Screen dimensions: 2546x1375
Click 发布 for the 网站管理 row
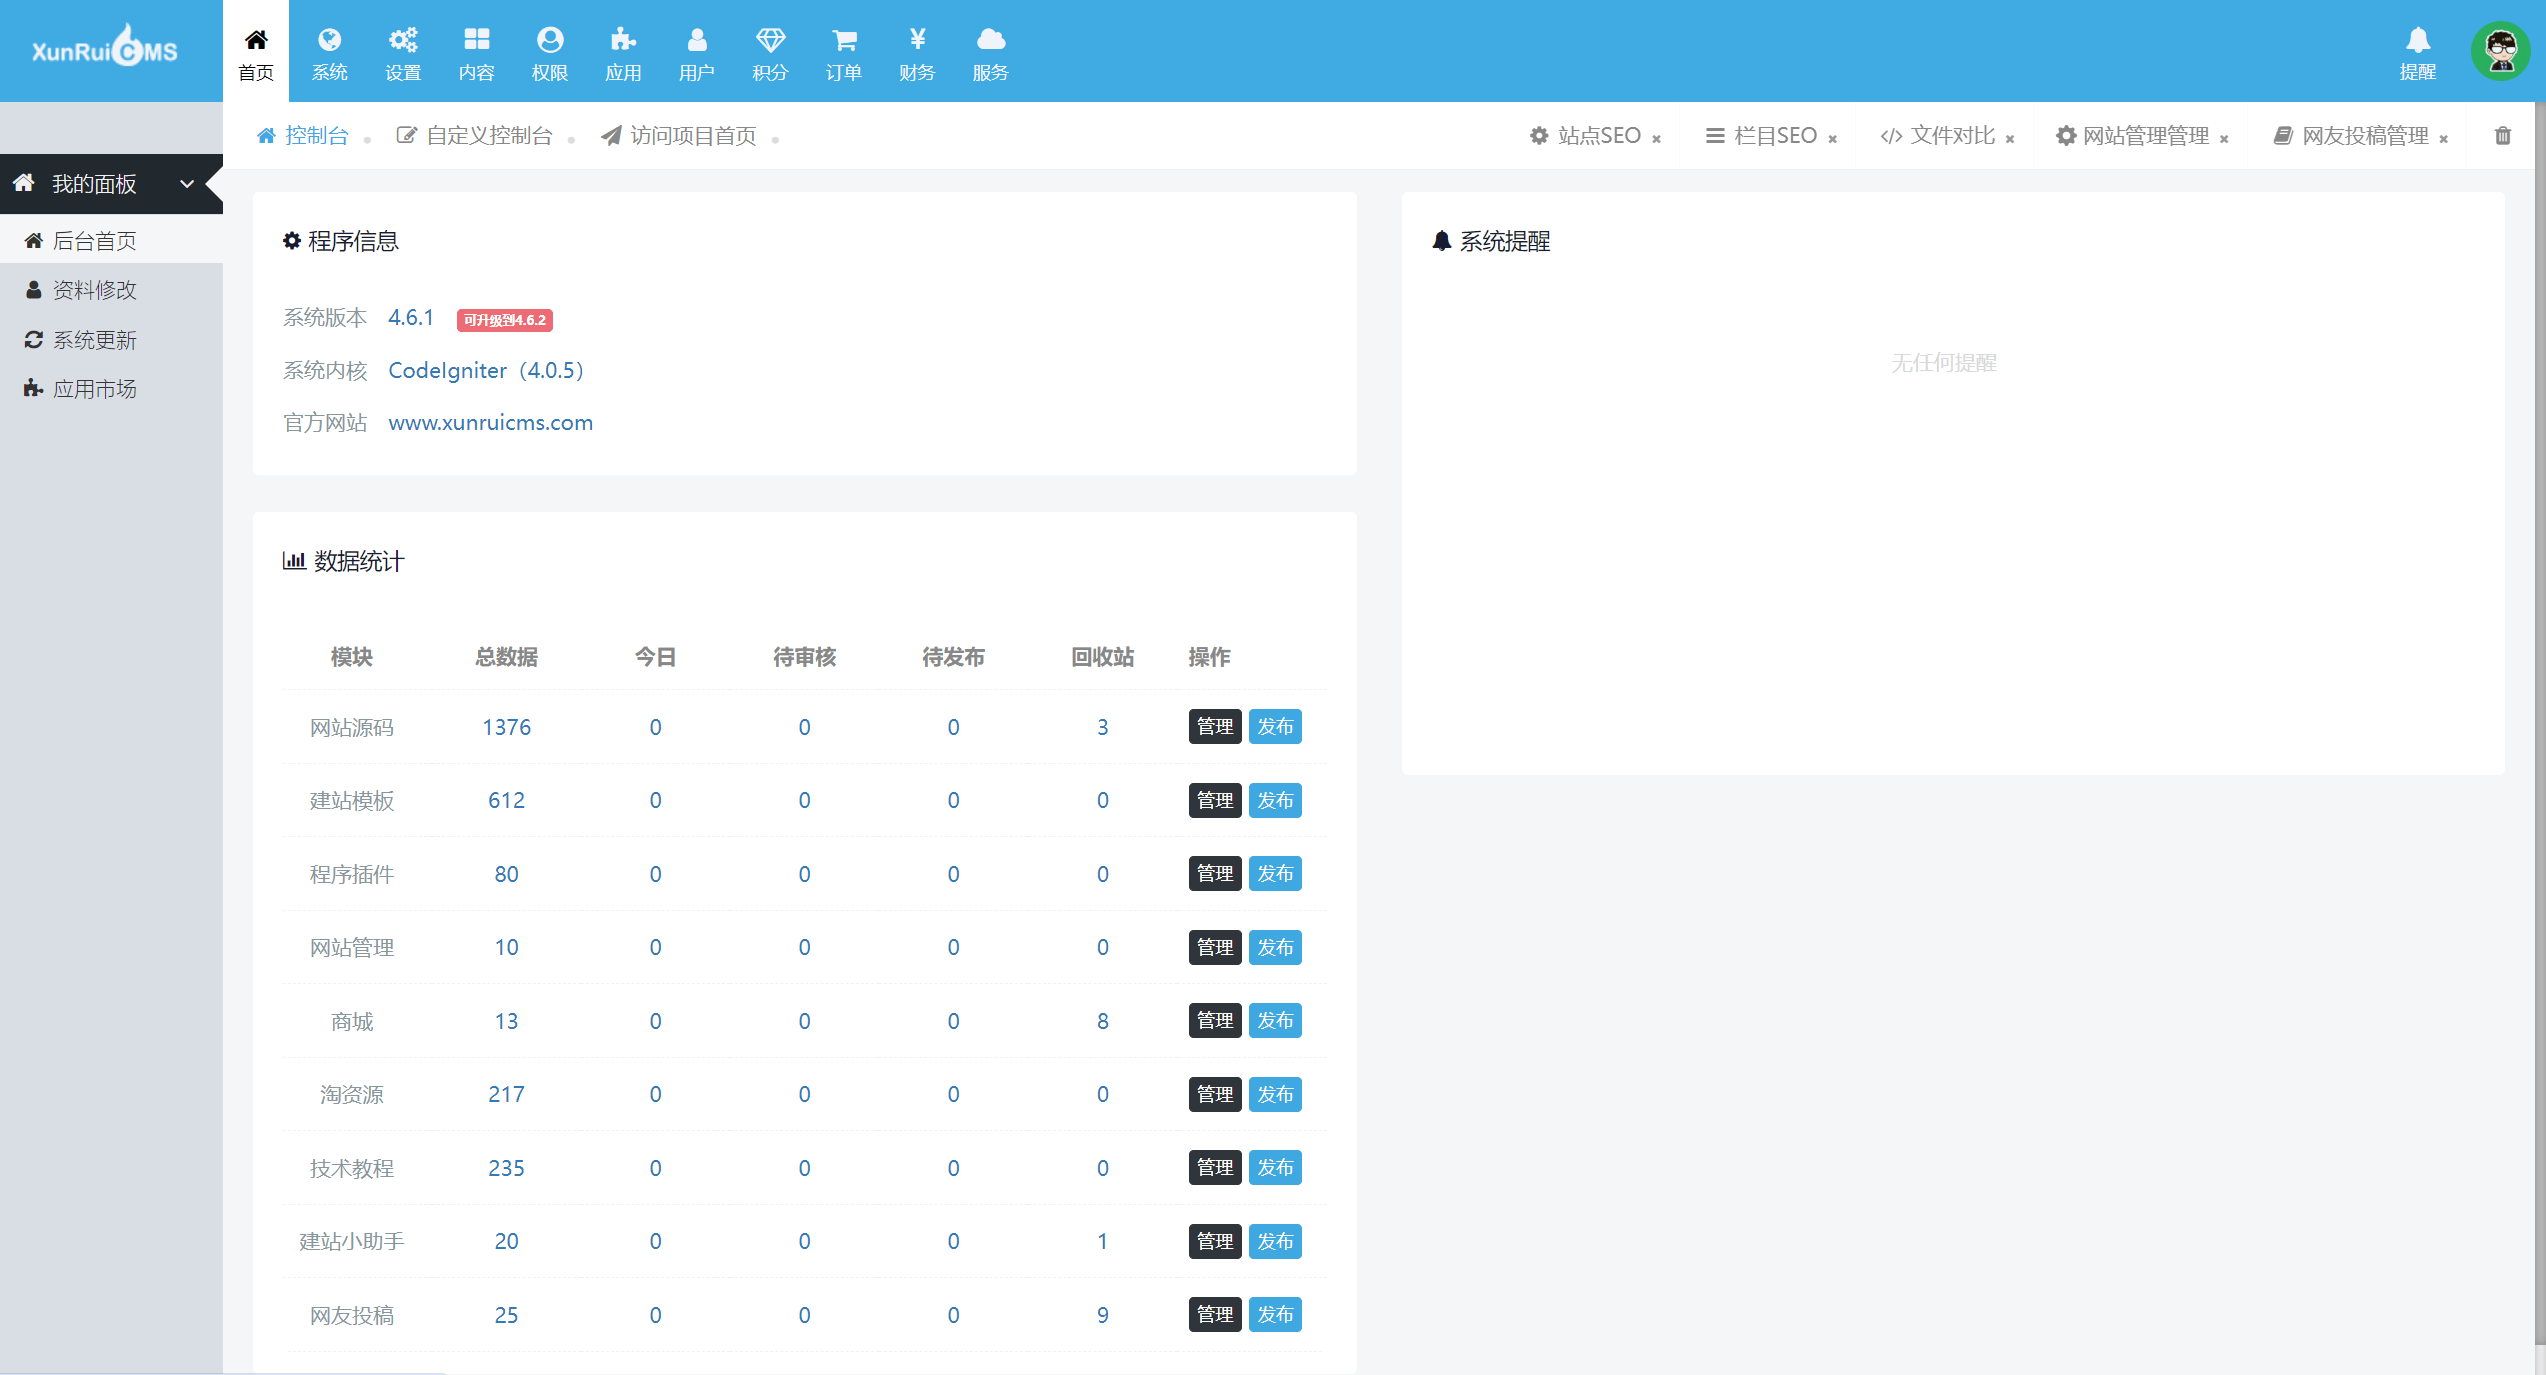point(1275,947)
